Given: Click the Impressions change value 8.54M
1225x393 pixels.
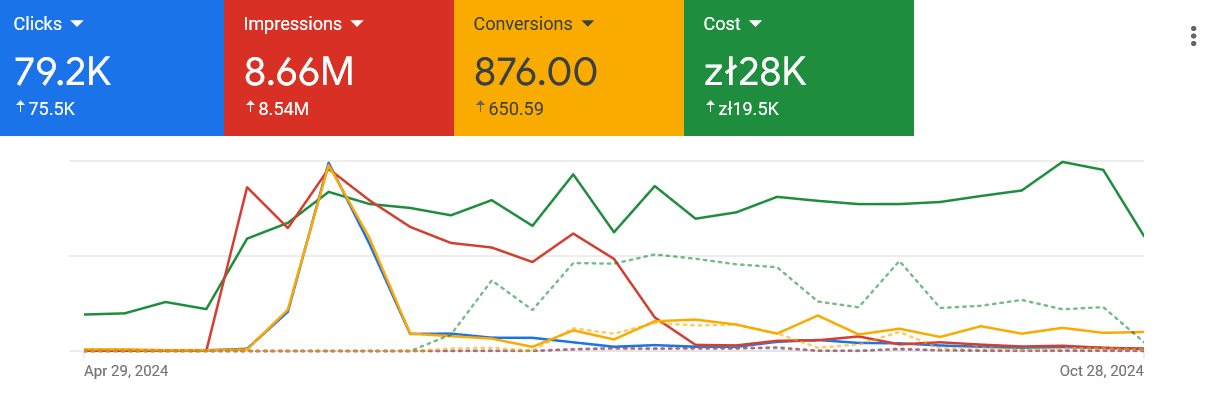Looking at the screenshot, I should [283, 109].
